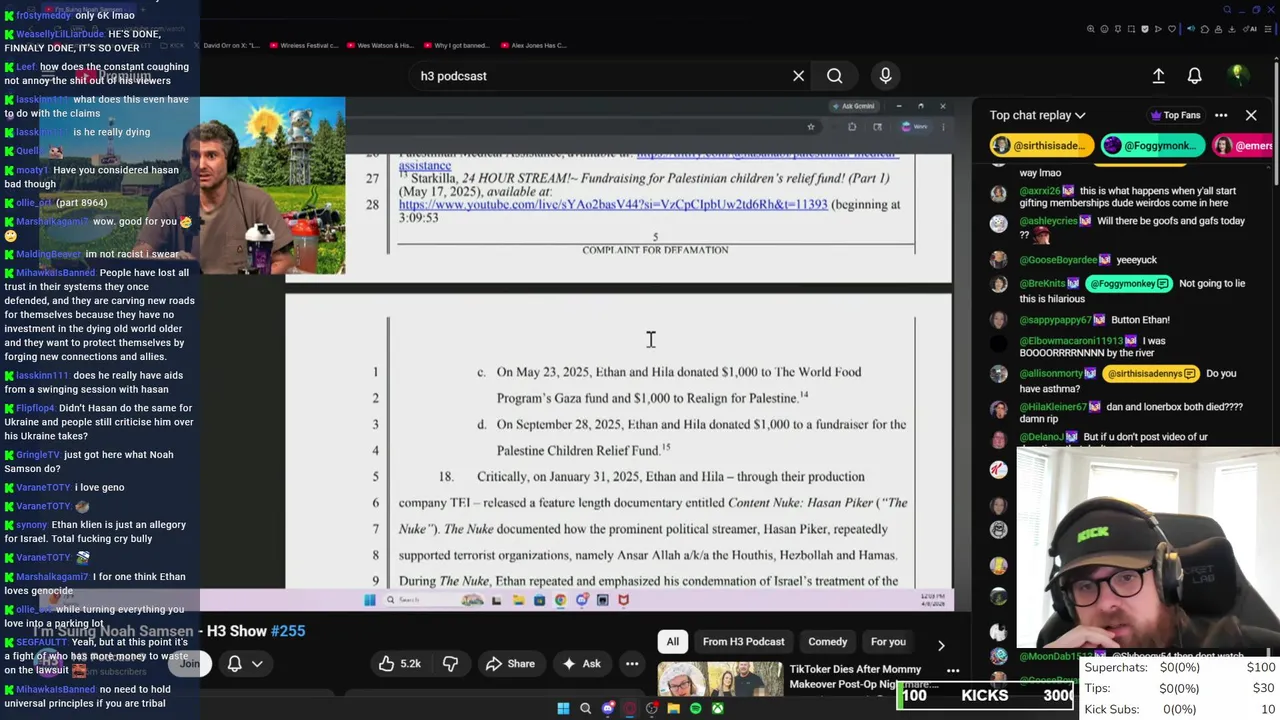Click @Foggymonkey mention in BreKnits' chat message
This screenshot has width=1280, height=720.
tap(1127, 284)
